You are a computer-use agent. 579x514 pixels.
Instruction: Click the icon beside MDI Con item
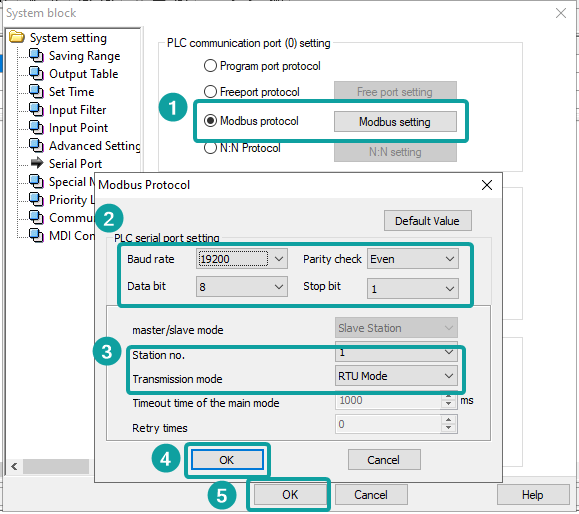click(x=36, y=236)
